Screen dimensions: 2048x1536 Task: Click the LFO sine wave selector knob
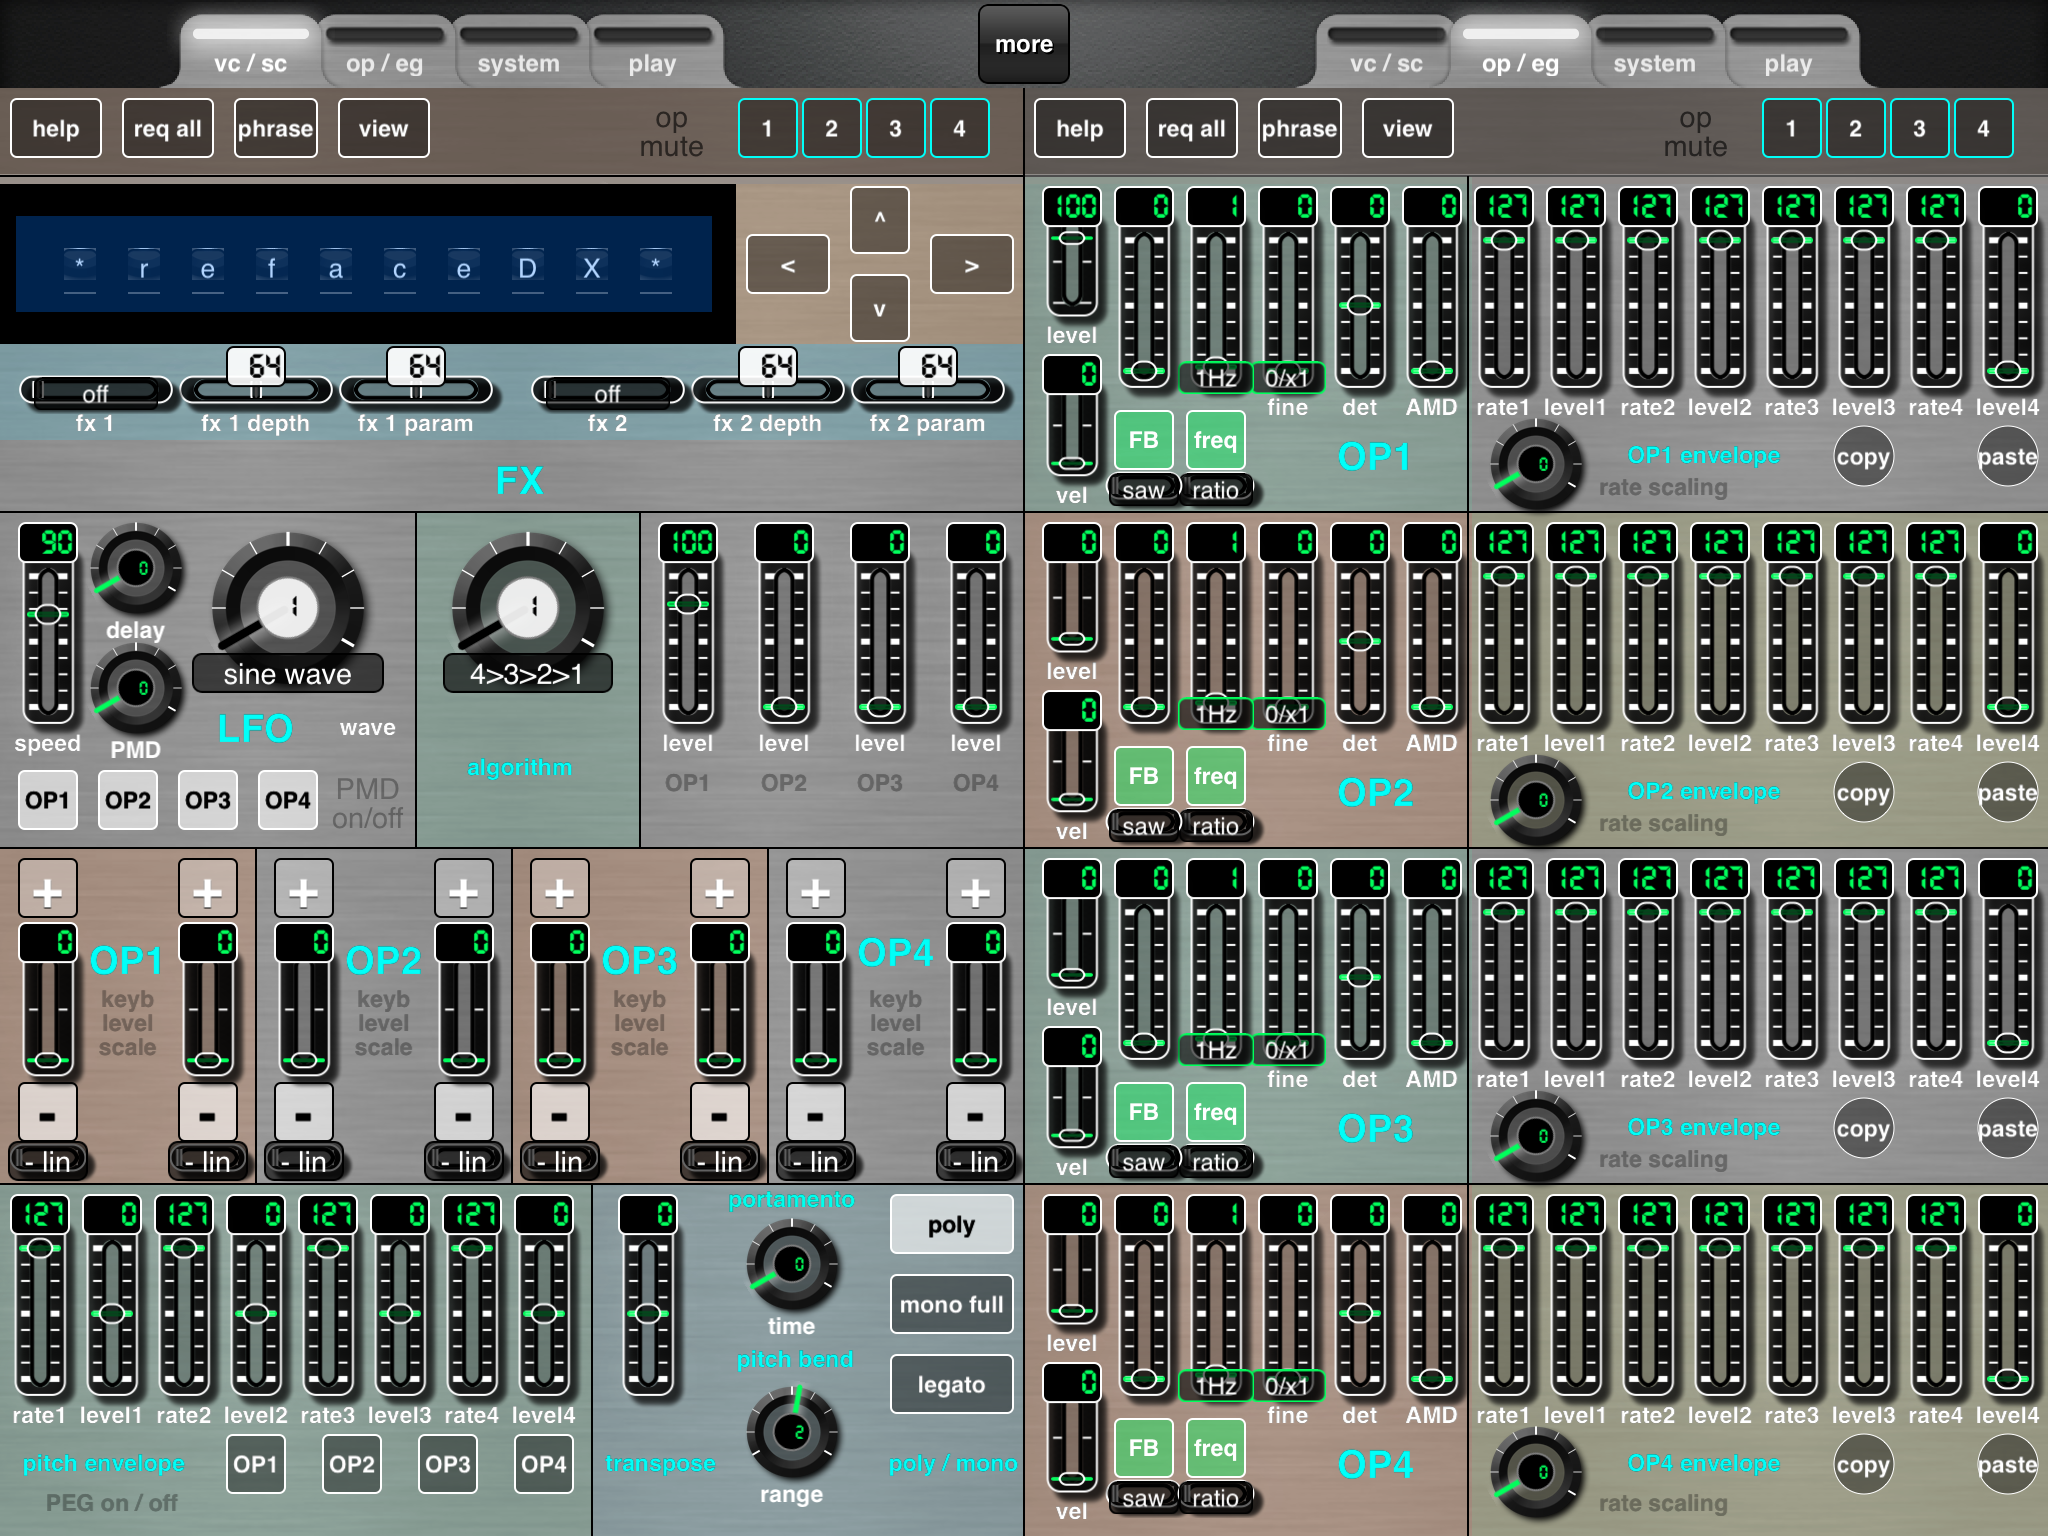point(288,606)
